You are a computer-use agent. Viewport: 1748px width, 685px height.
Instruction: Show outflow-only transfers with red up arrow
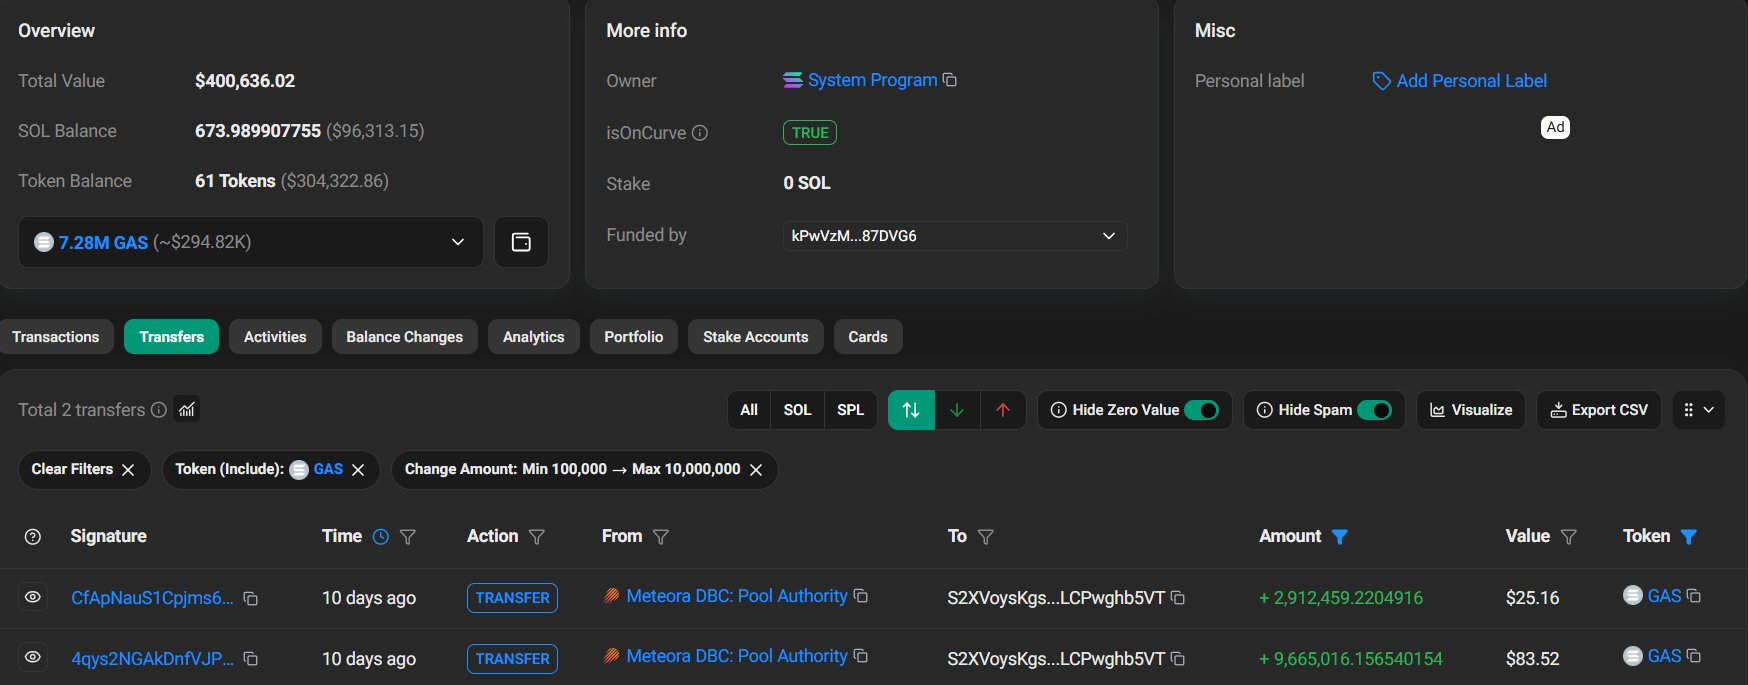(1003, 410)
